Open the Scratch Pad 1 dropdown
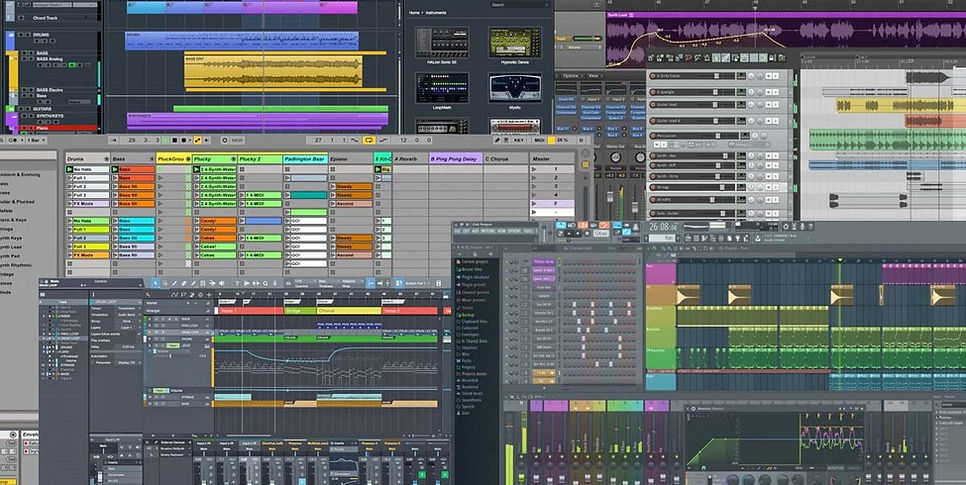The height and width of the screenshot is (485, 966). pyautogui.click(x=420, y=283)
